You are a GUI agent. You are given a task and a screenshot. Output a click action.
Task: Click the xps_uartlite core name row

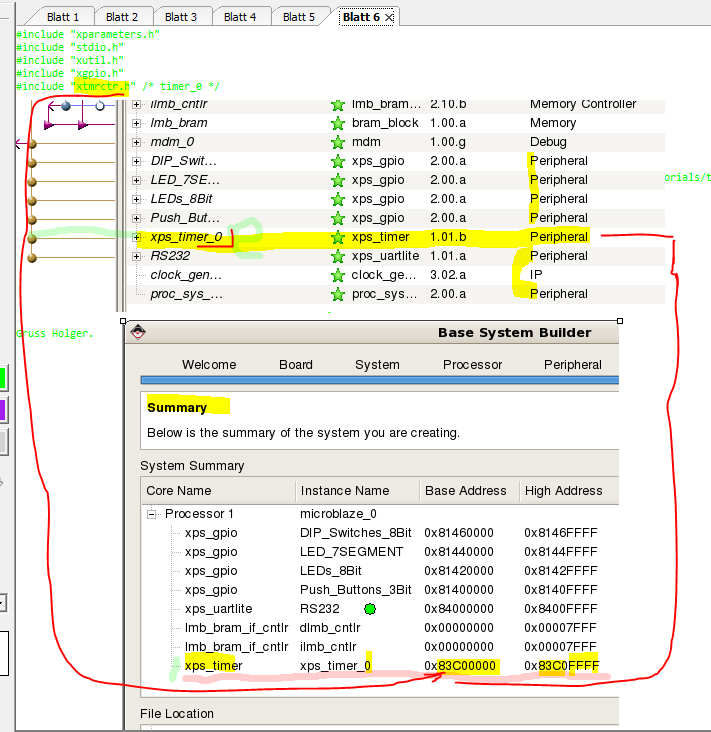click(x=218, y=609)
